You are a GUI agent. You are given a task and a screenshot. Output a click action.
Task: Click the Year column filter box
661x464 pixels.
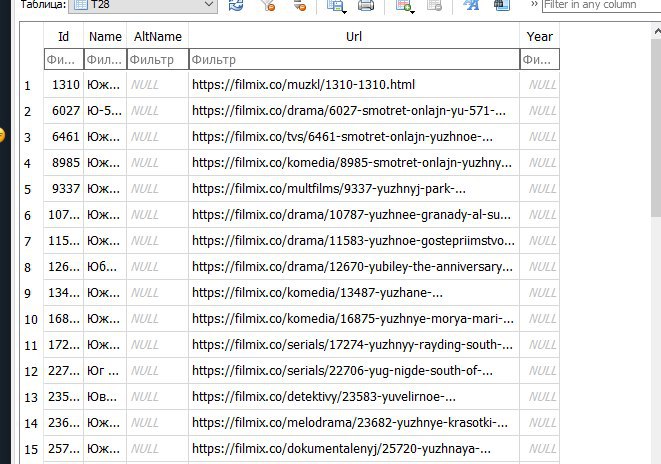(540, 59)
